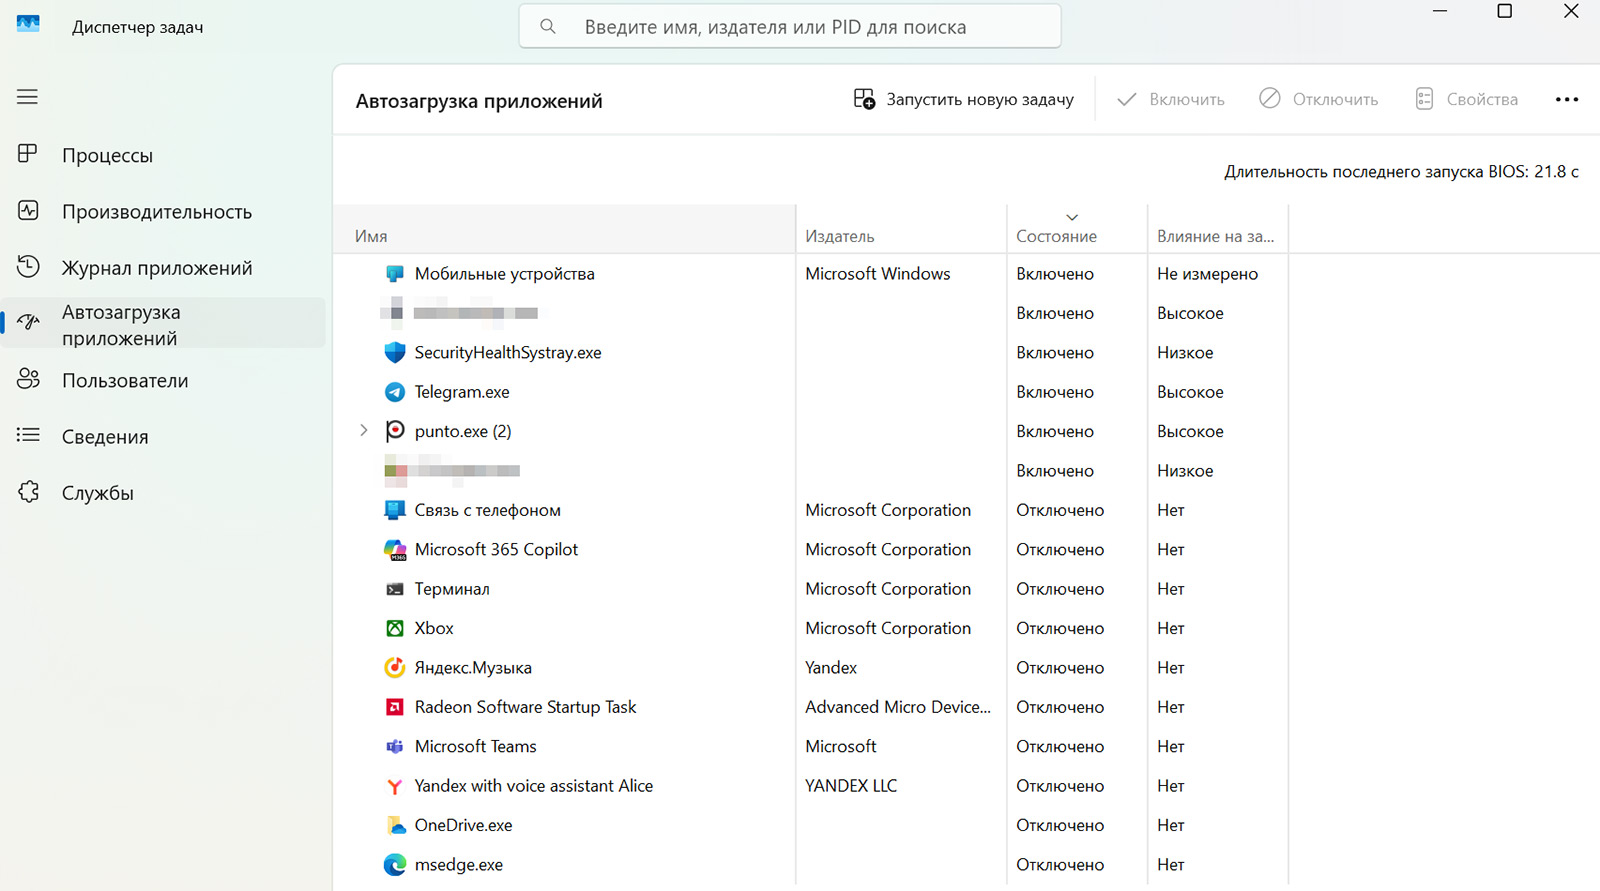Select the Терминал row name
The width and height of the screenshot is (1600, 891).
click(x=452, y=589)
